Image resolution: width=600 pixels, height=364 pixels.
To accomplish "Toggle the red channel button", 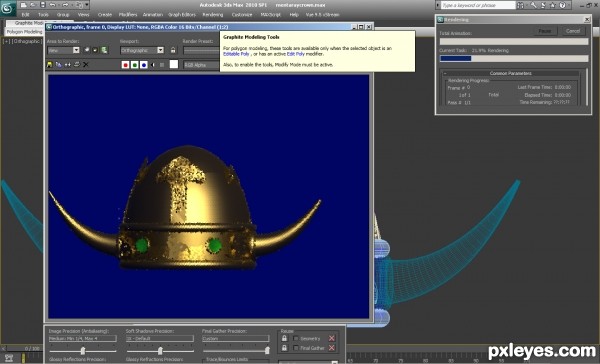I will point(125,65).
